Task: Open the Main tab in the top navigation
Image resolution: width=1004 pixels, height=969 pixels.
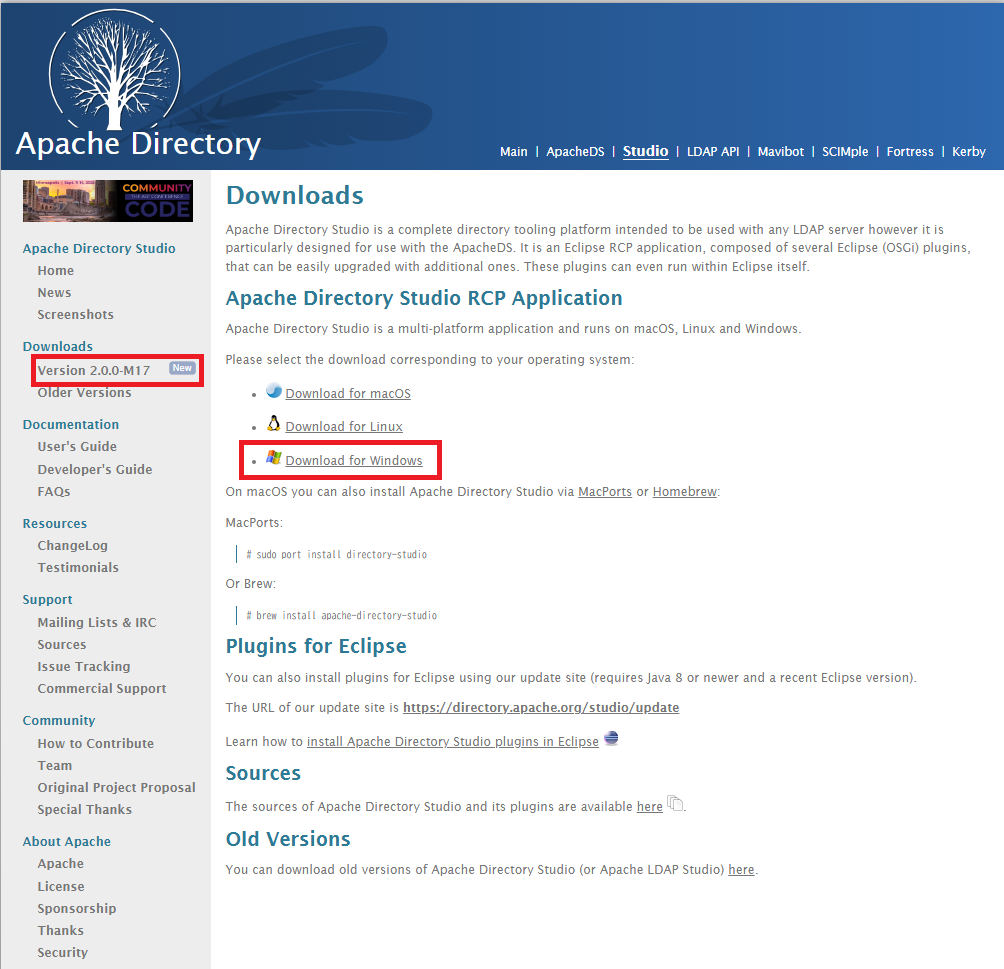Action: 514,152
